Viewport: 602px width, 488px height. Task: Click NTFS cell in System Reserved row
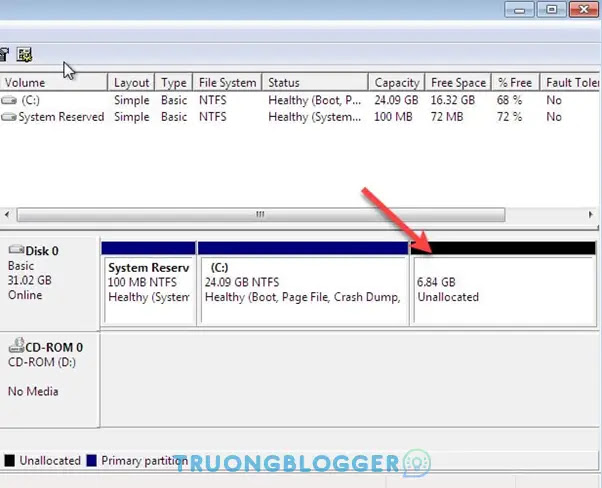213,117
